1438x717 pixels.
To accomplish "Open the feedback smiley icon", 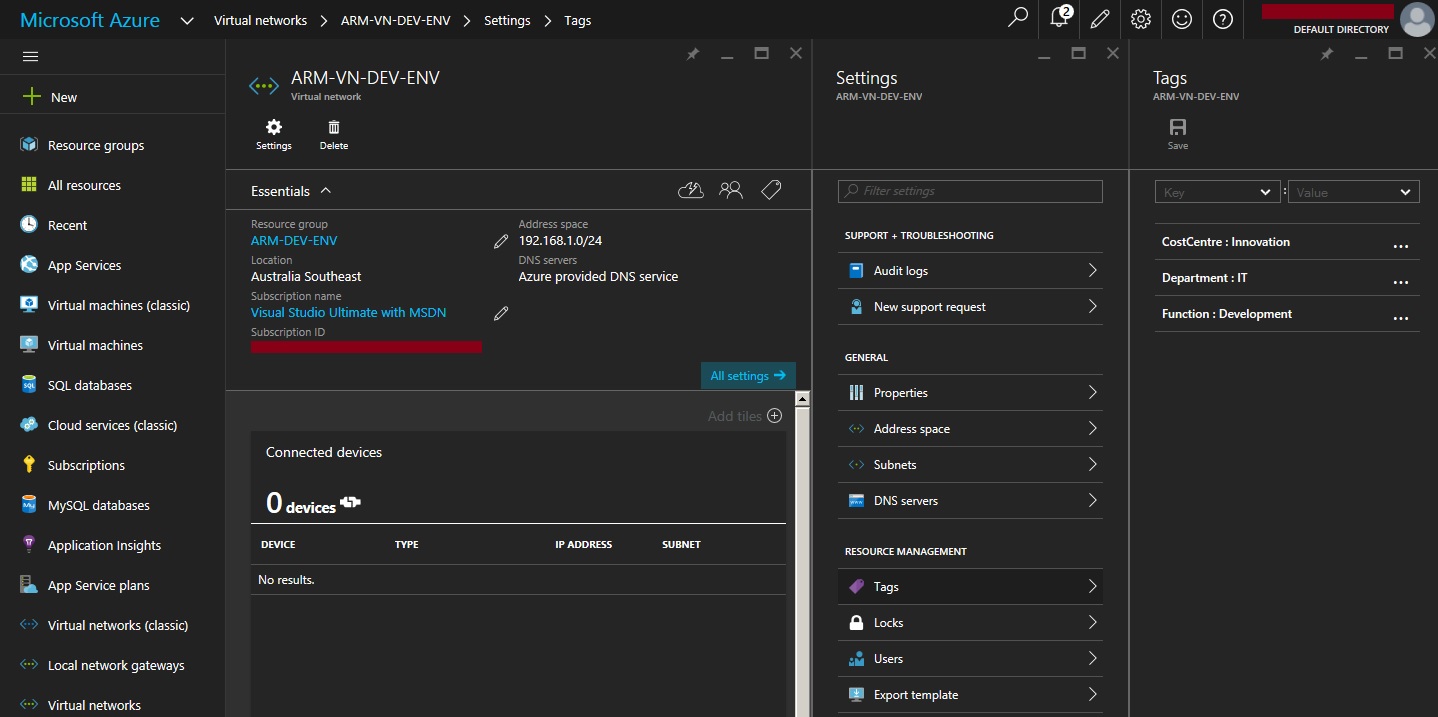I will tap(1181, 19).
